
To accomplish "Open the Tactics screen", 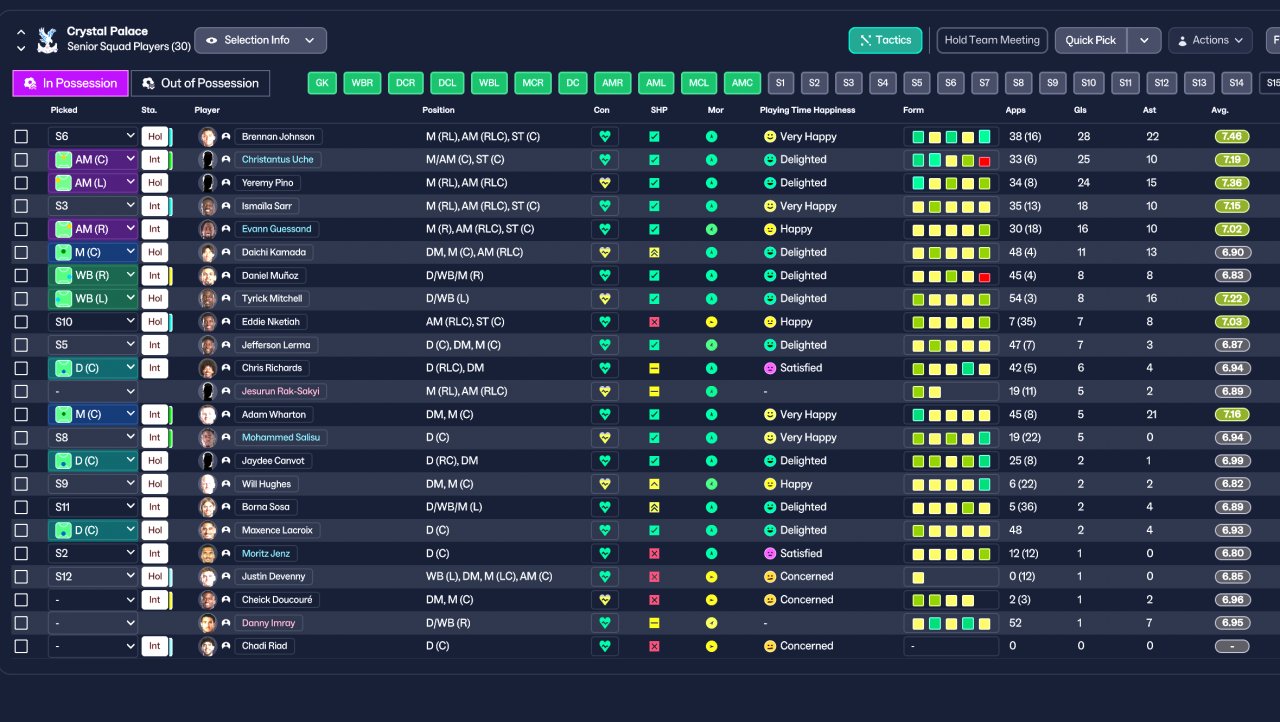I will [885, 40].
